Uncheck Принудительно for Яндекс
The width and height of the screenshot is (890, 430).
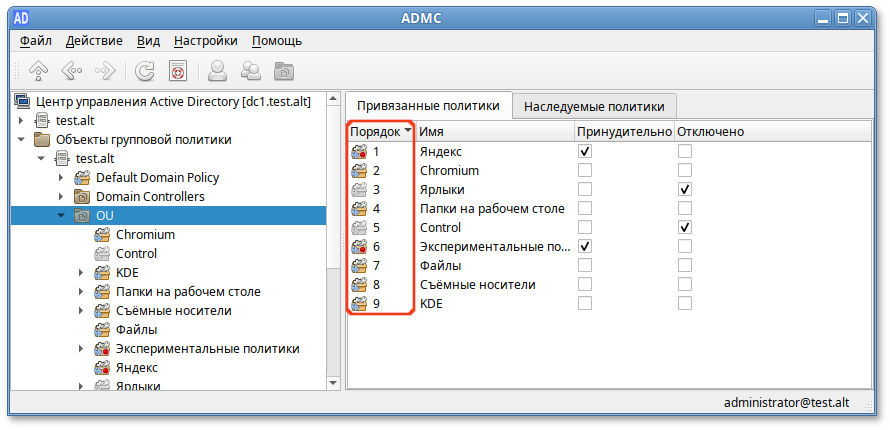click(x=585, y=151)
